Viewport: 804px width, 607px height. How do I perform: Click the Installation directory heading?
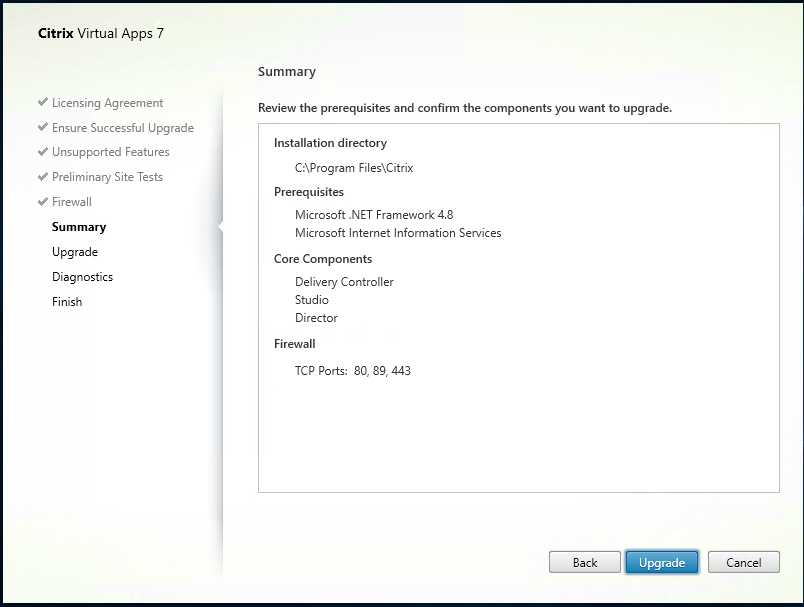point(330,143)
